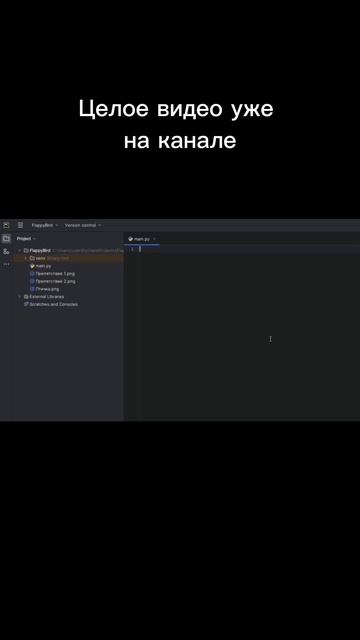
Task: Click the venv folder icon
Action: click(x=32, y=258)
